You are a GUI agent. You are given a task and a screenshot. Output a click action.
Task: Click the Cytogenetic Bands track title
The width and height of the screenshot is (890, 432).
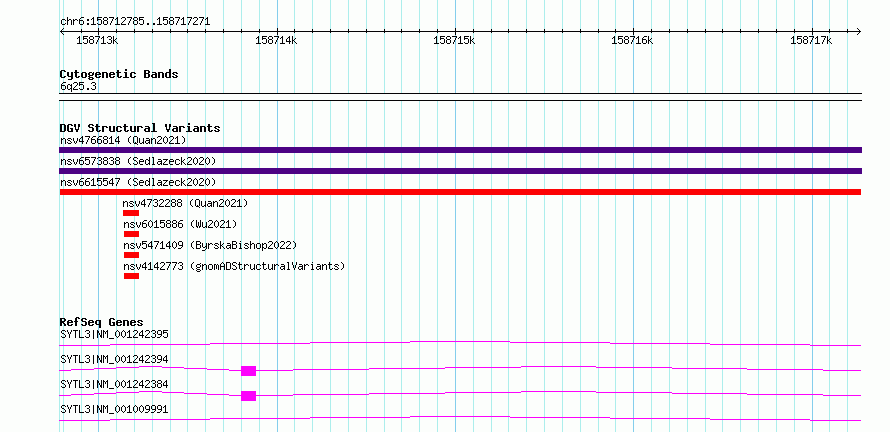pyautogui.click(x=119, y=74)
